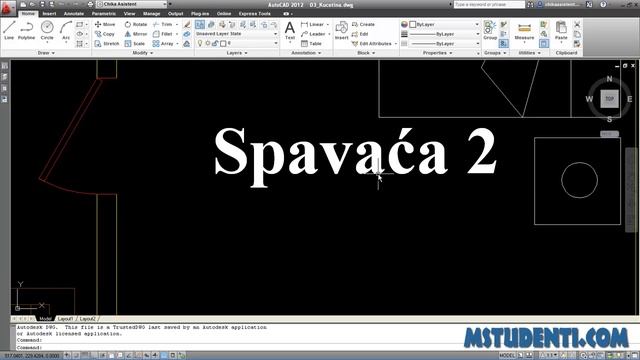Expand the Modify panel
The image size is (640, 360).
143,53
